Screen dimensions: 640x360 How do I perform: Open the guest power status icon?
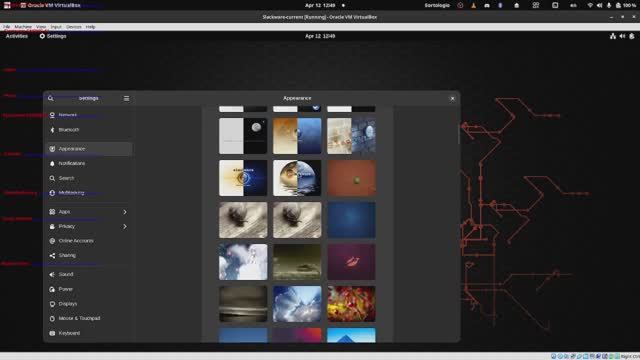point(632,36)
